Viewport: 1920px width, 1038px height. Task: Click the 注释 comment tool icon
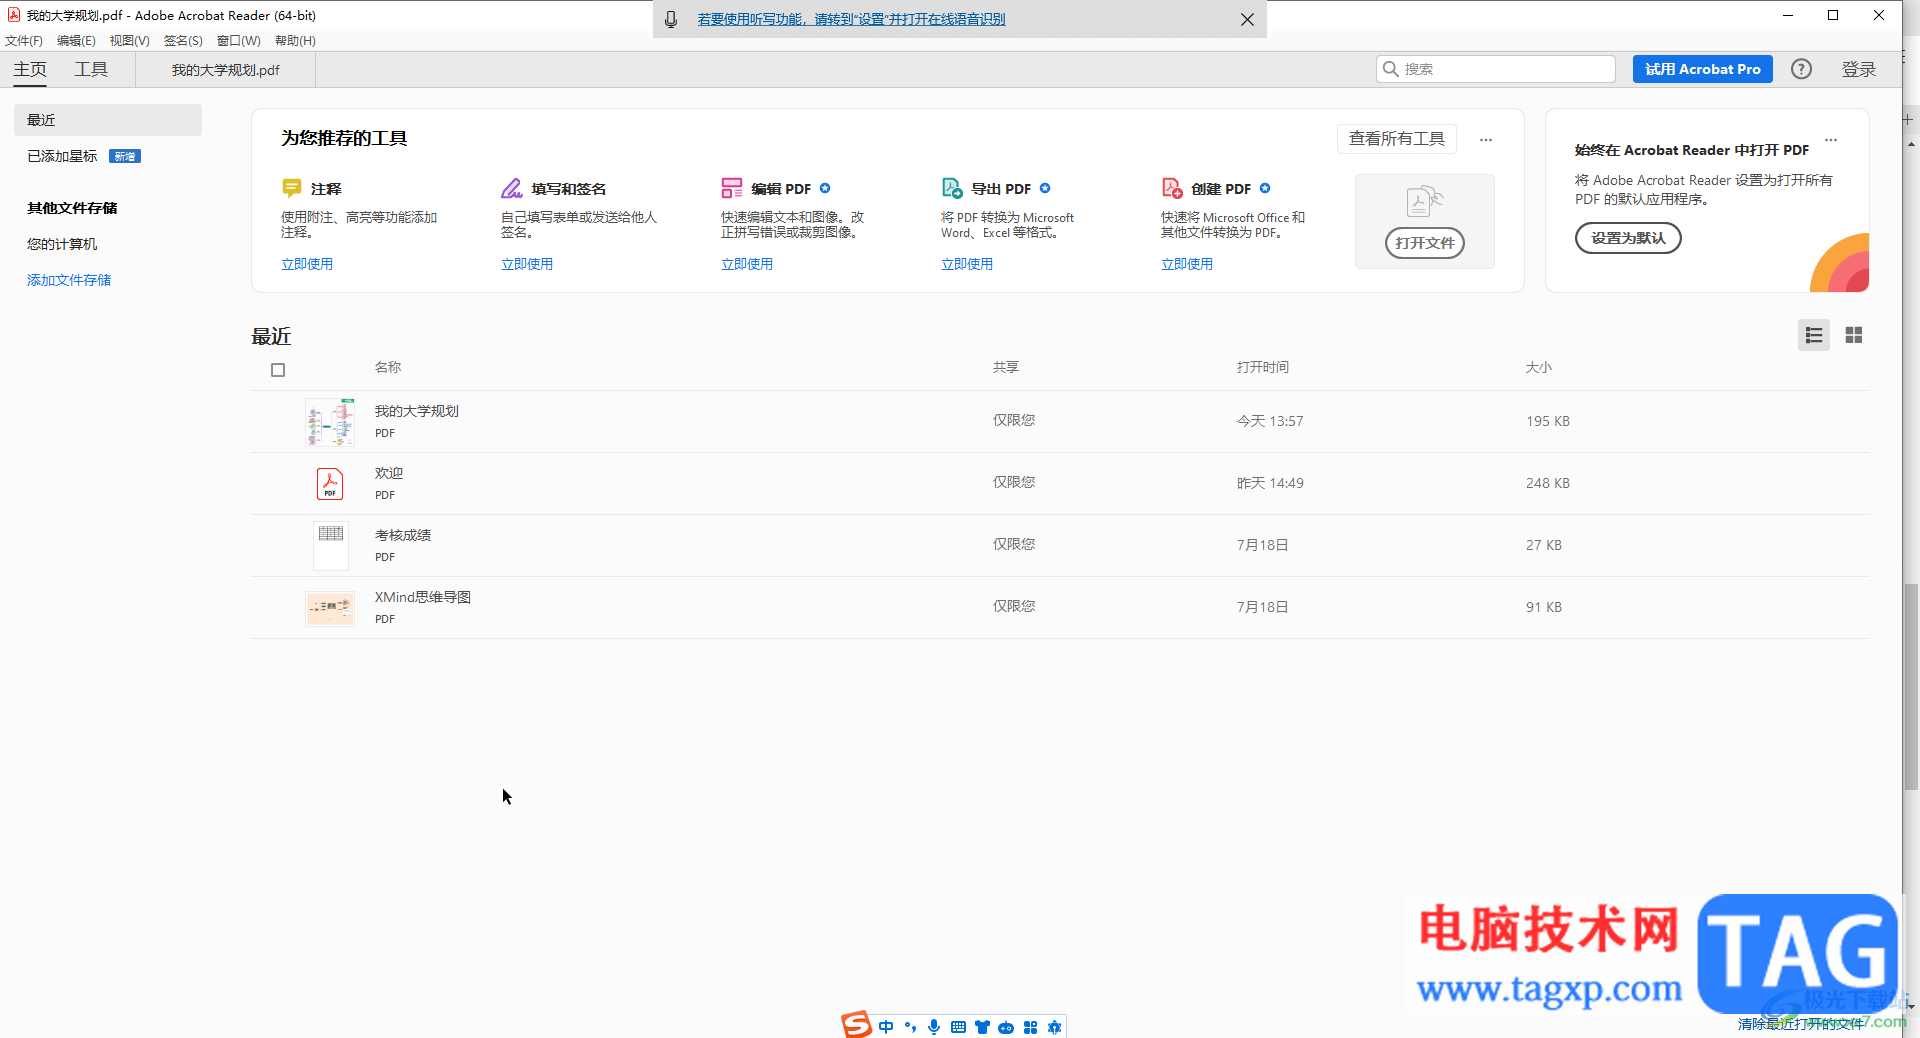tap(291, 188)
